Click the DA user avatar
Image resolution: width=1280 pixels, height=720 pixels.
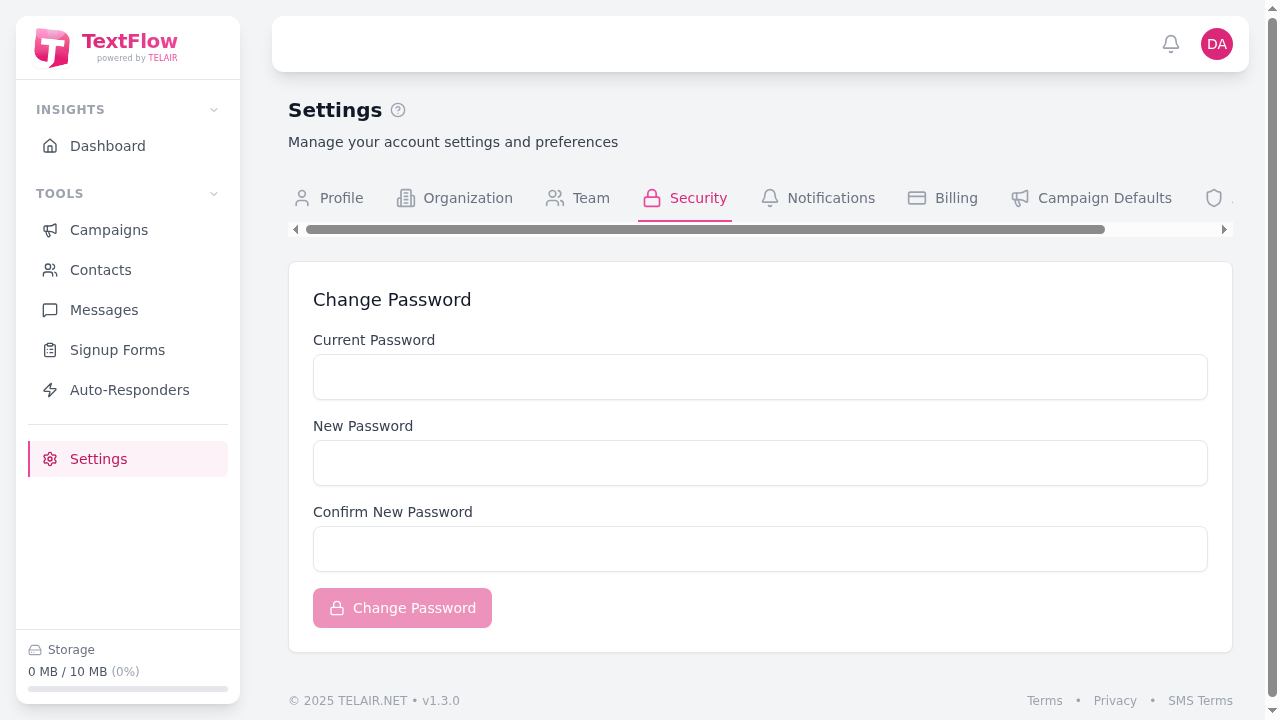tap(1217, 44)
